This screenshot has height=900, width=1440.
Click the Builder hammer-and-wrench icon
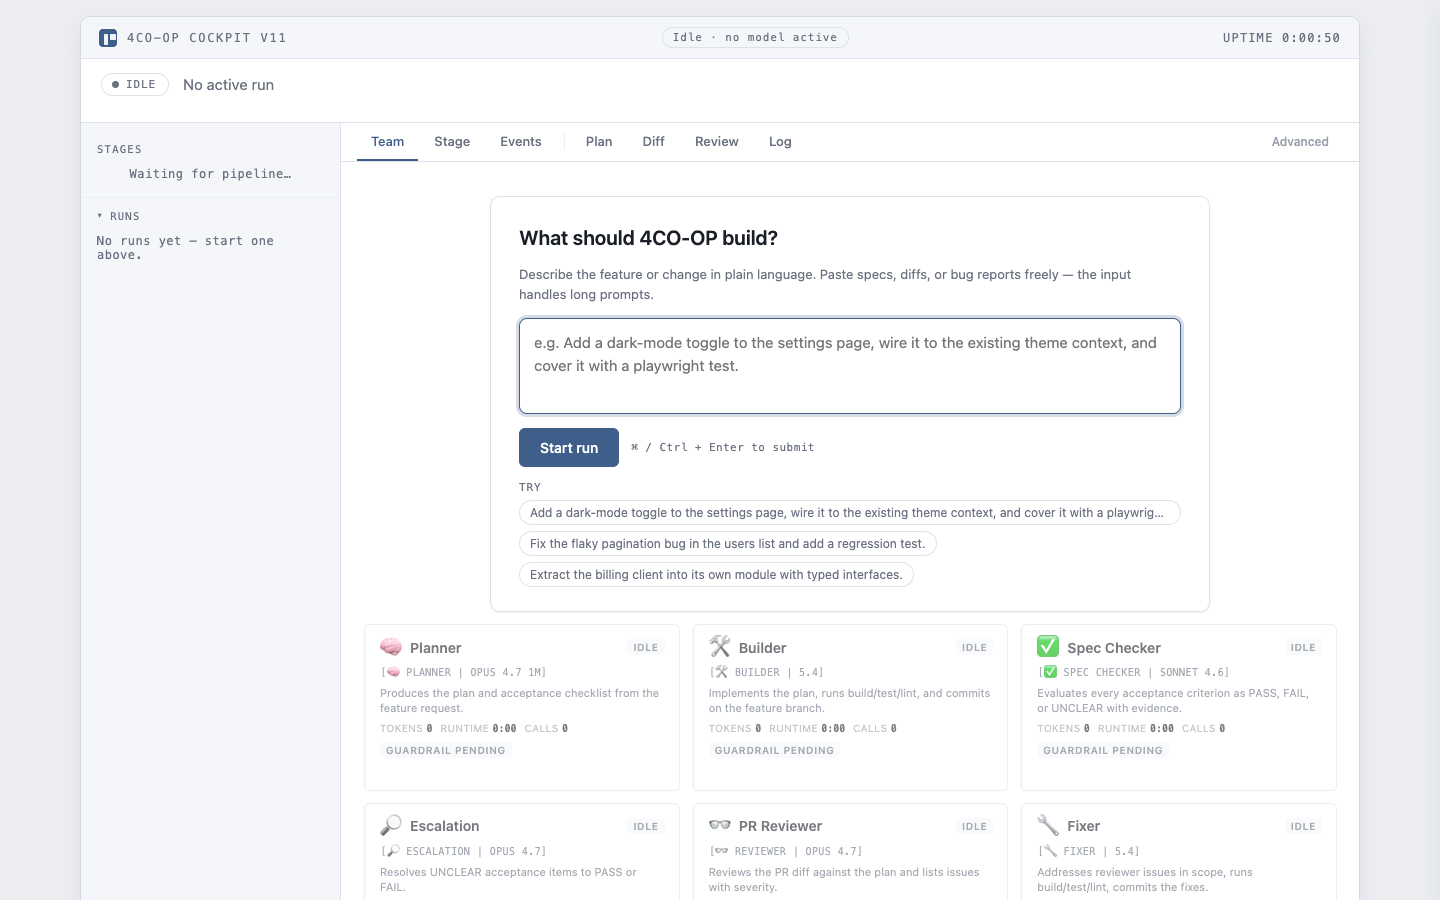click(x=720, y=647)
